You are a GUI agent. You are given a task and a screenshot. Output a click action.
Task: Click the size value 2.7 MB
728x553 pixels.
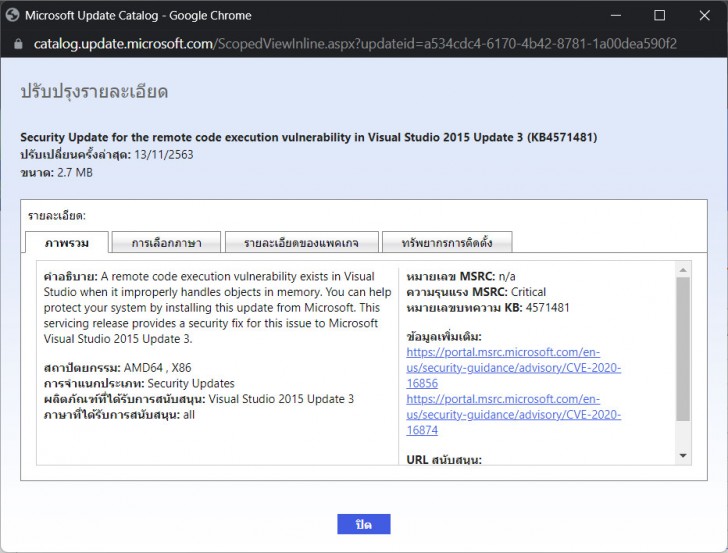tap(75, 173)
